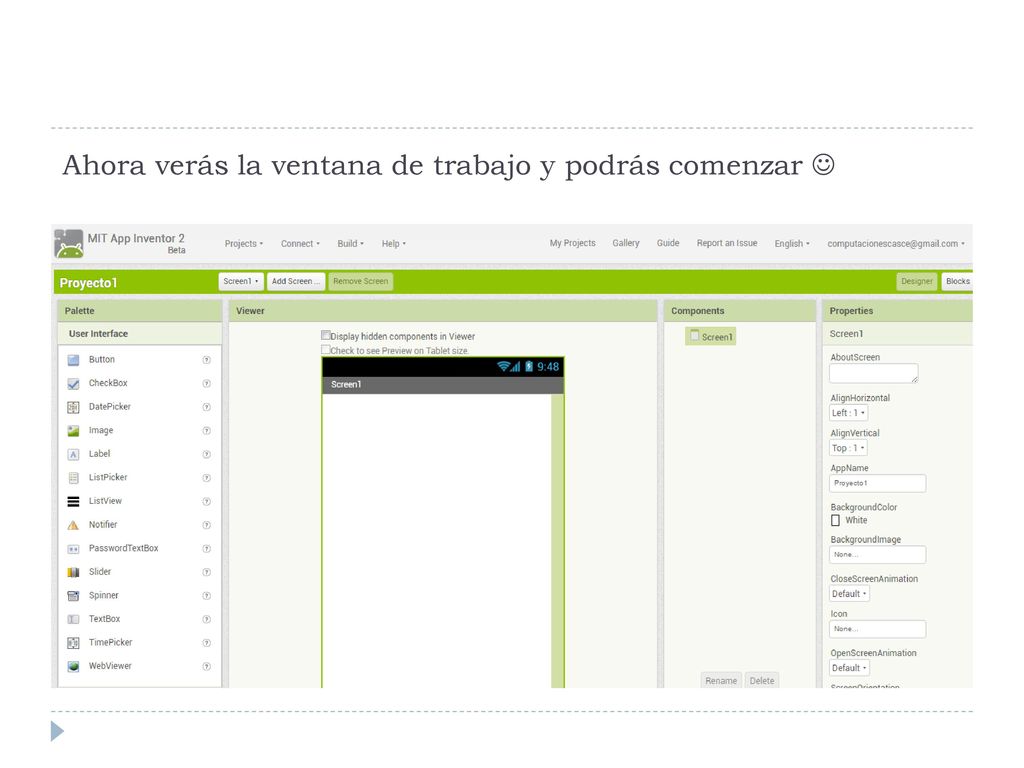Image resolution: width=1024 pixels, height=768 pixels.
Task: Open the Connect menu
Action: (x=300, y=244)
